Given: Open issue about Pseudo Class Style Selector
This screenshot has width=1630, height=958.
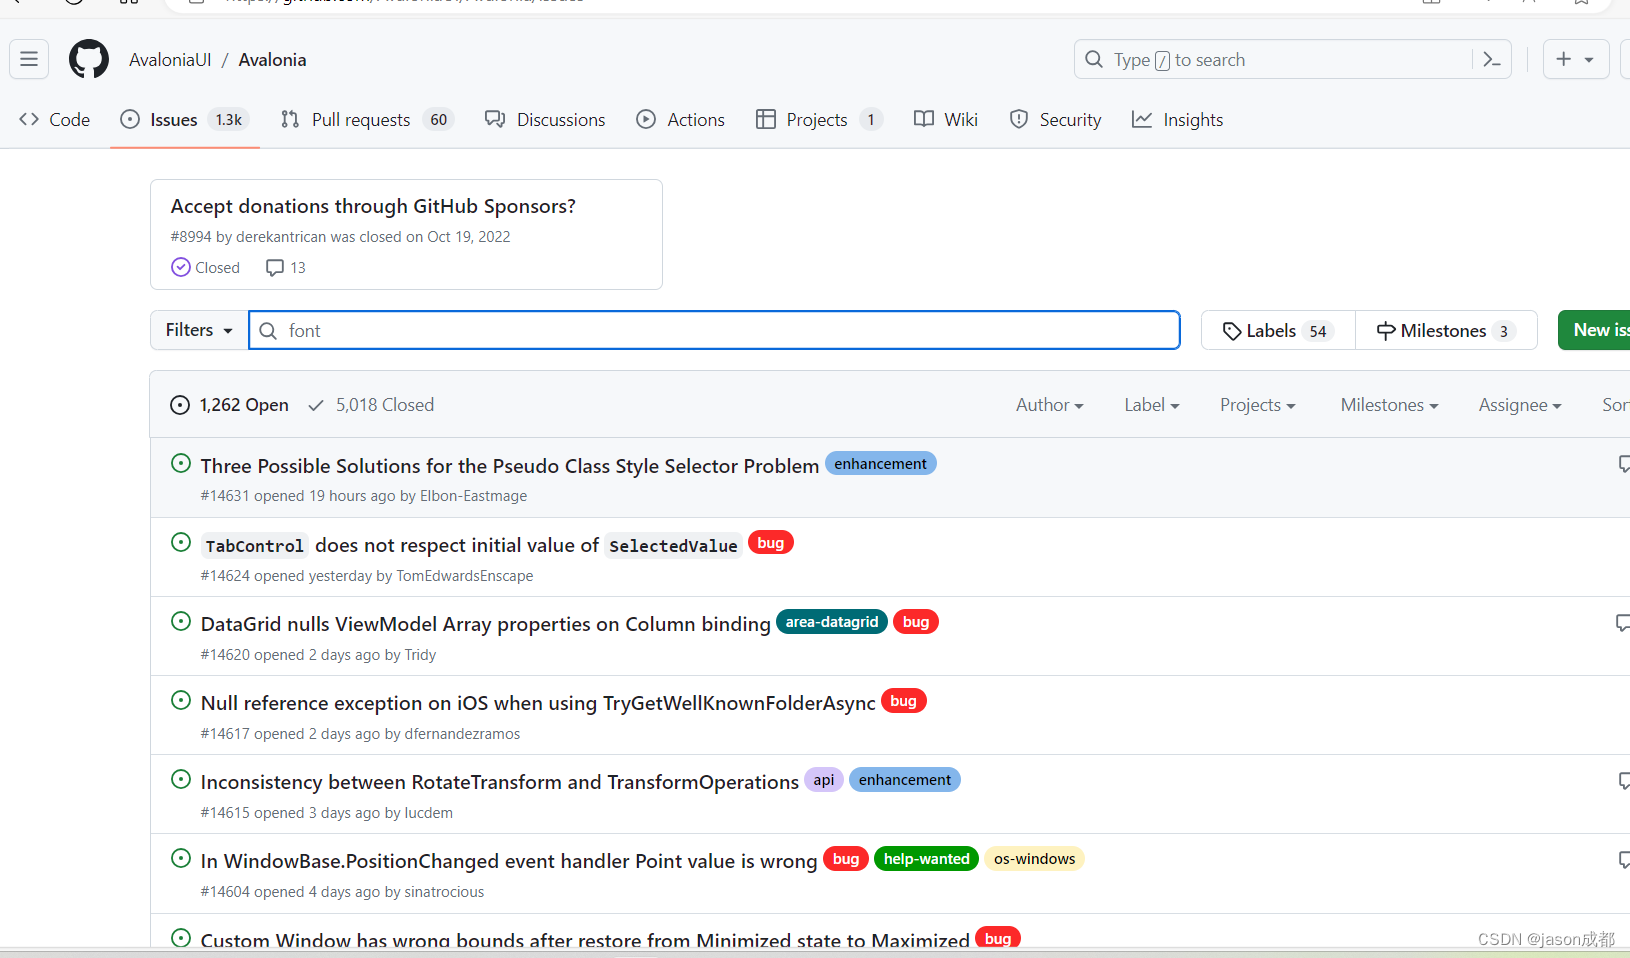Looking at the screenshot, I should coord(510,466).
